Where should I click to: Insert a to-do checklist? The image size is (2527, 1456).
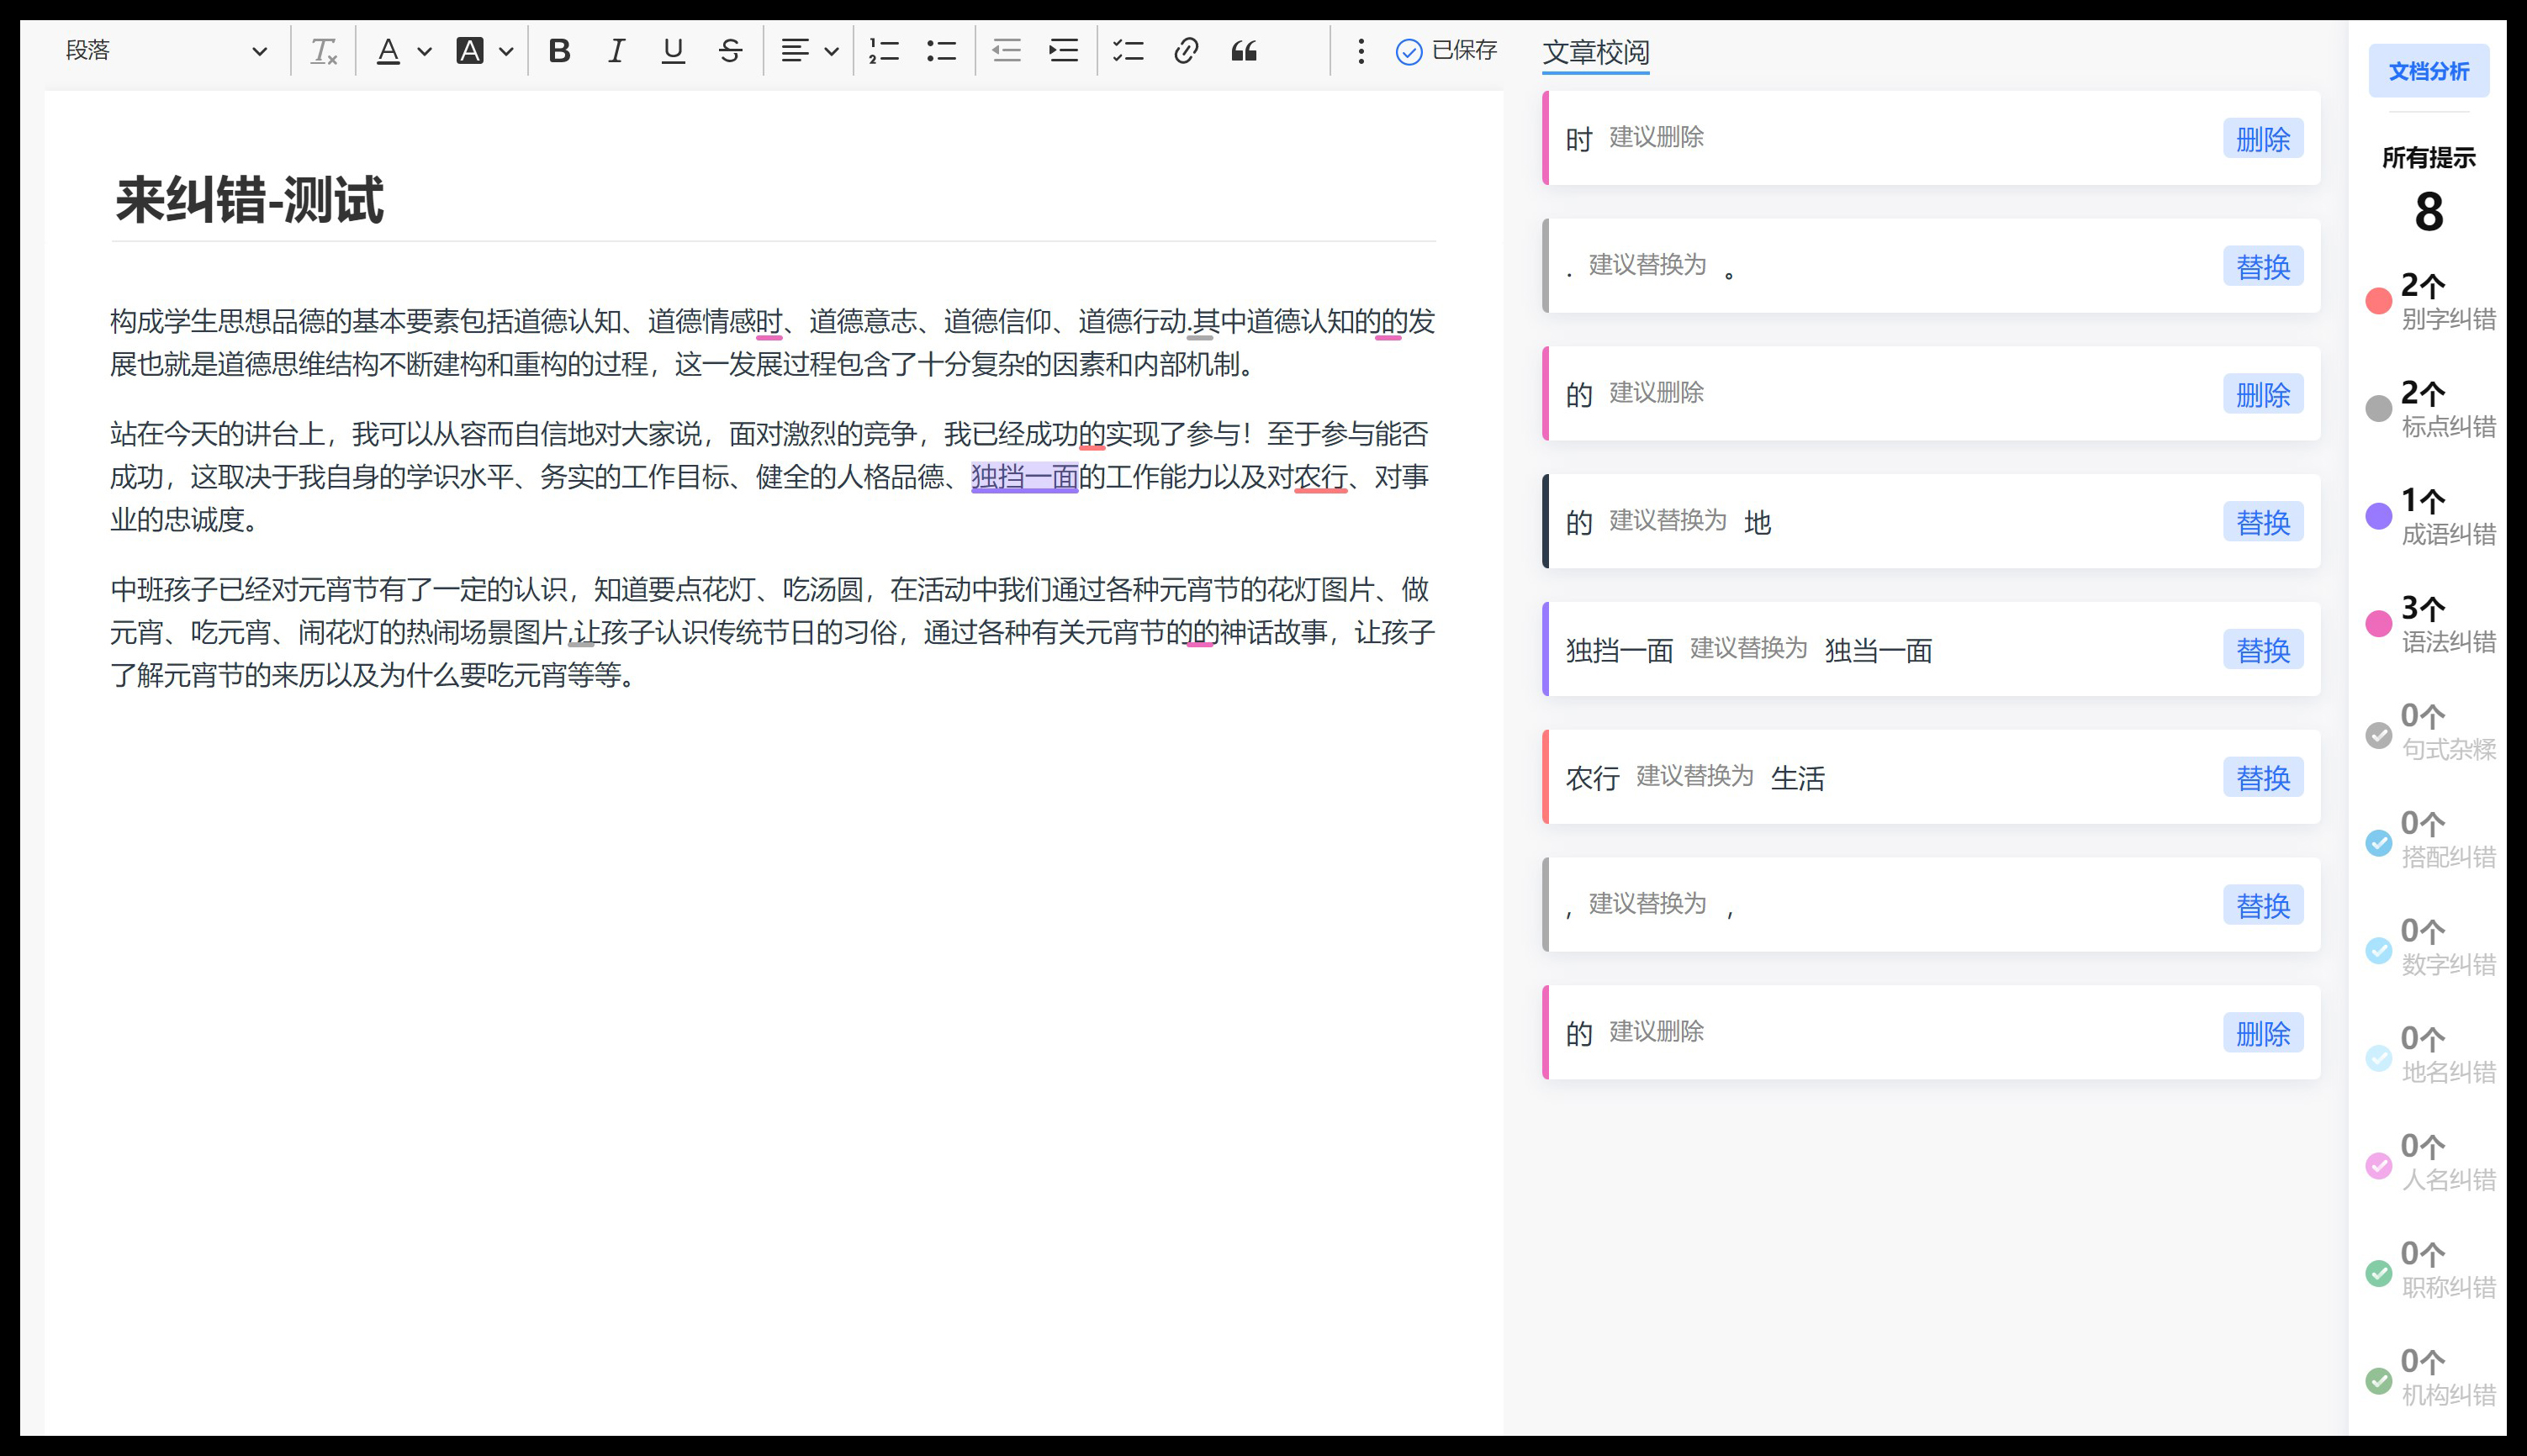coord(1128,51)
